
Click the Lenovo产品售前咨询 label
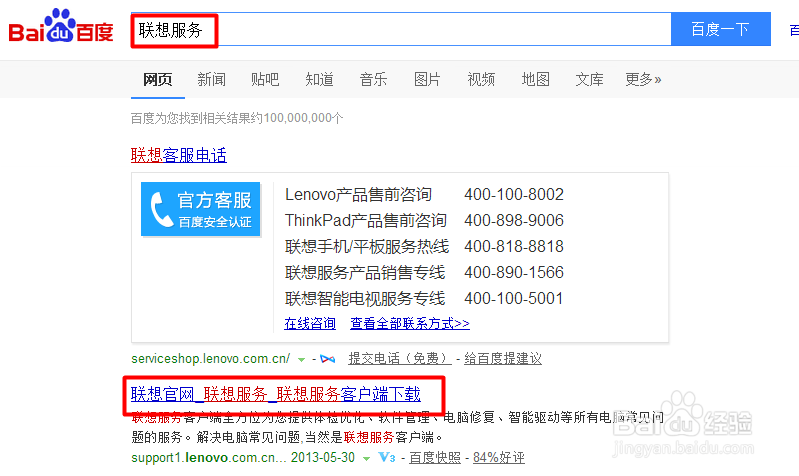coord(358,195)
